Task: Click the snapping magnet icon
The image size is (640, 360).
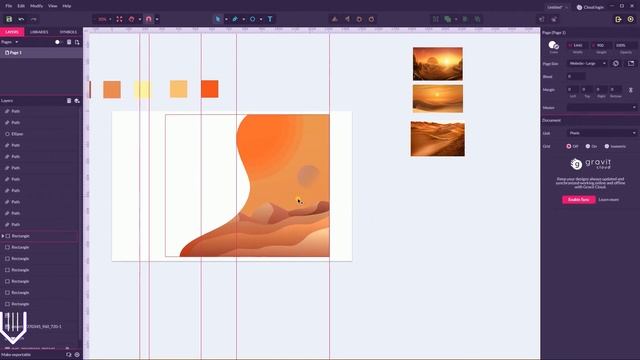Action: pos(149,19)
